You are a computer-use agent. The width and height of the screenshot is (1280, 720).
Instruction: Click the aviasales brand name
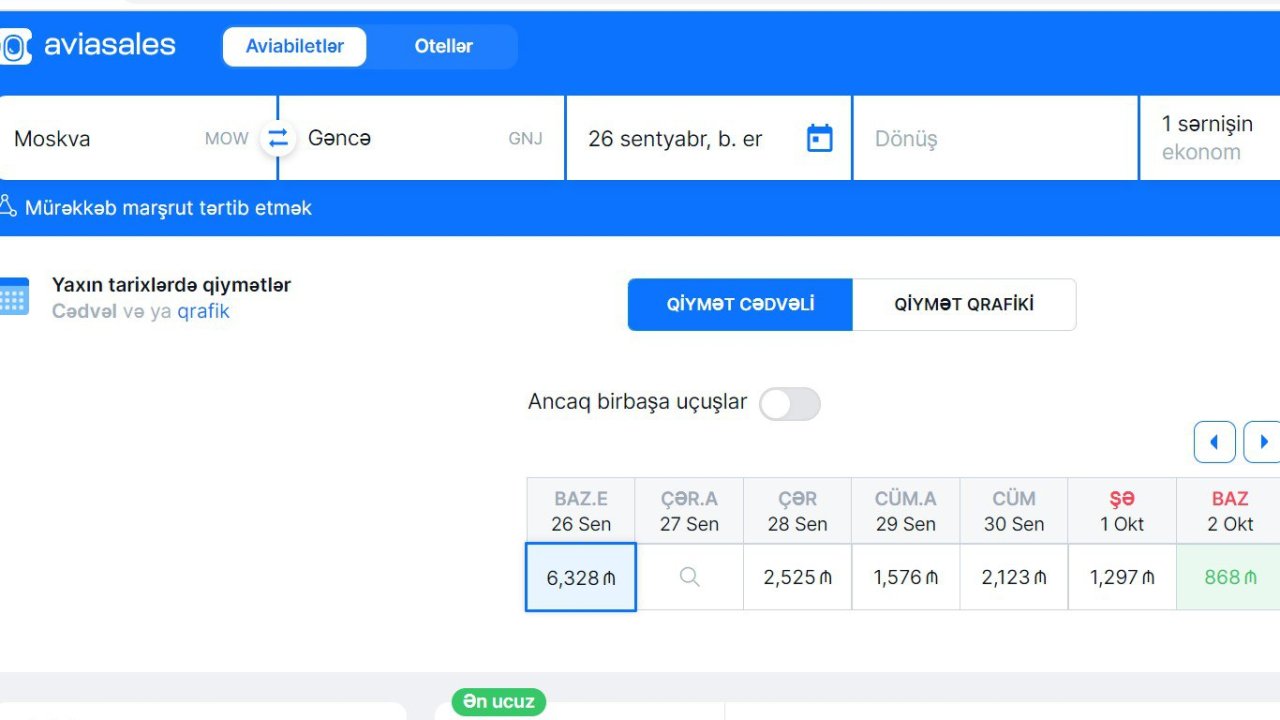(x=110, y=45)
